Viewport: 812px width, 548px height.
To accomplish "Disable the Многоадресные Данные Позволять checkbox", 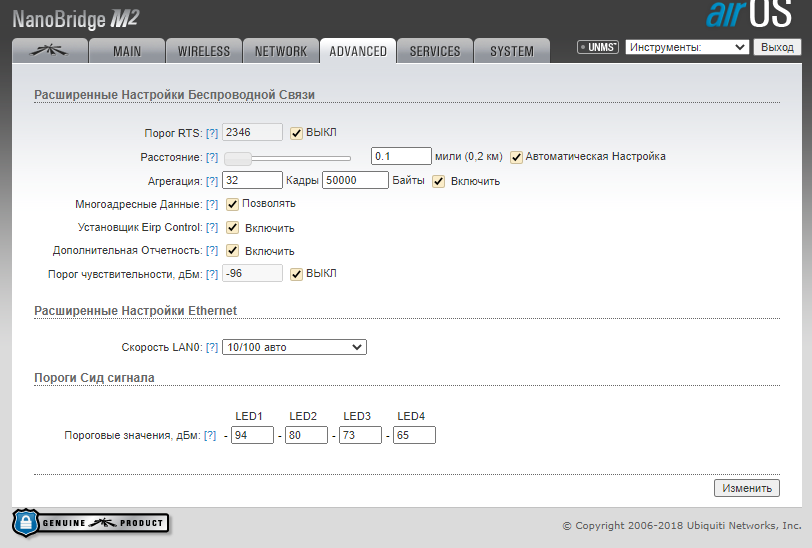I will (232, 204).
